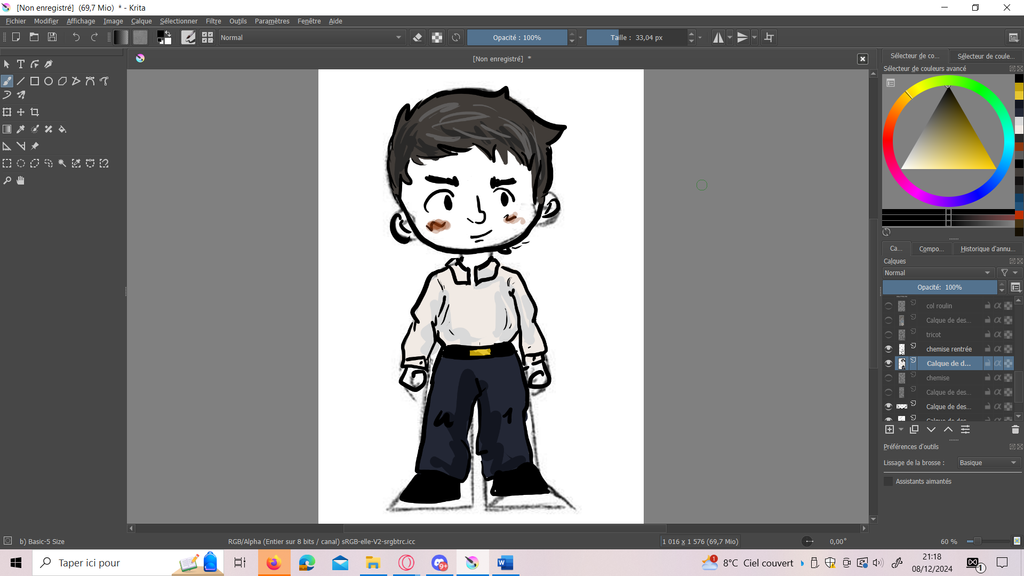Image resolution: width=1024 pixels, height=576 pixels.
Task: Open the Filtre menu
Action: tap(213, 21)
